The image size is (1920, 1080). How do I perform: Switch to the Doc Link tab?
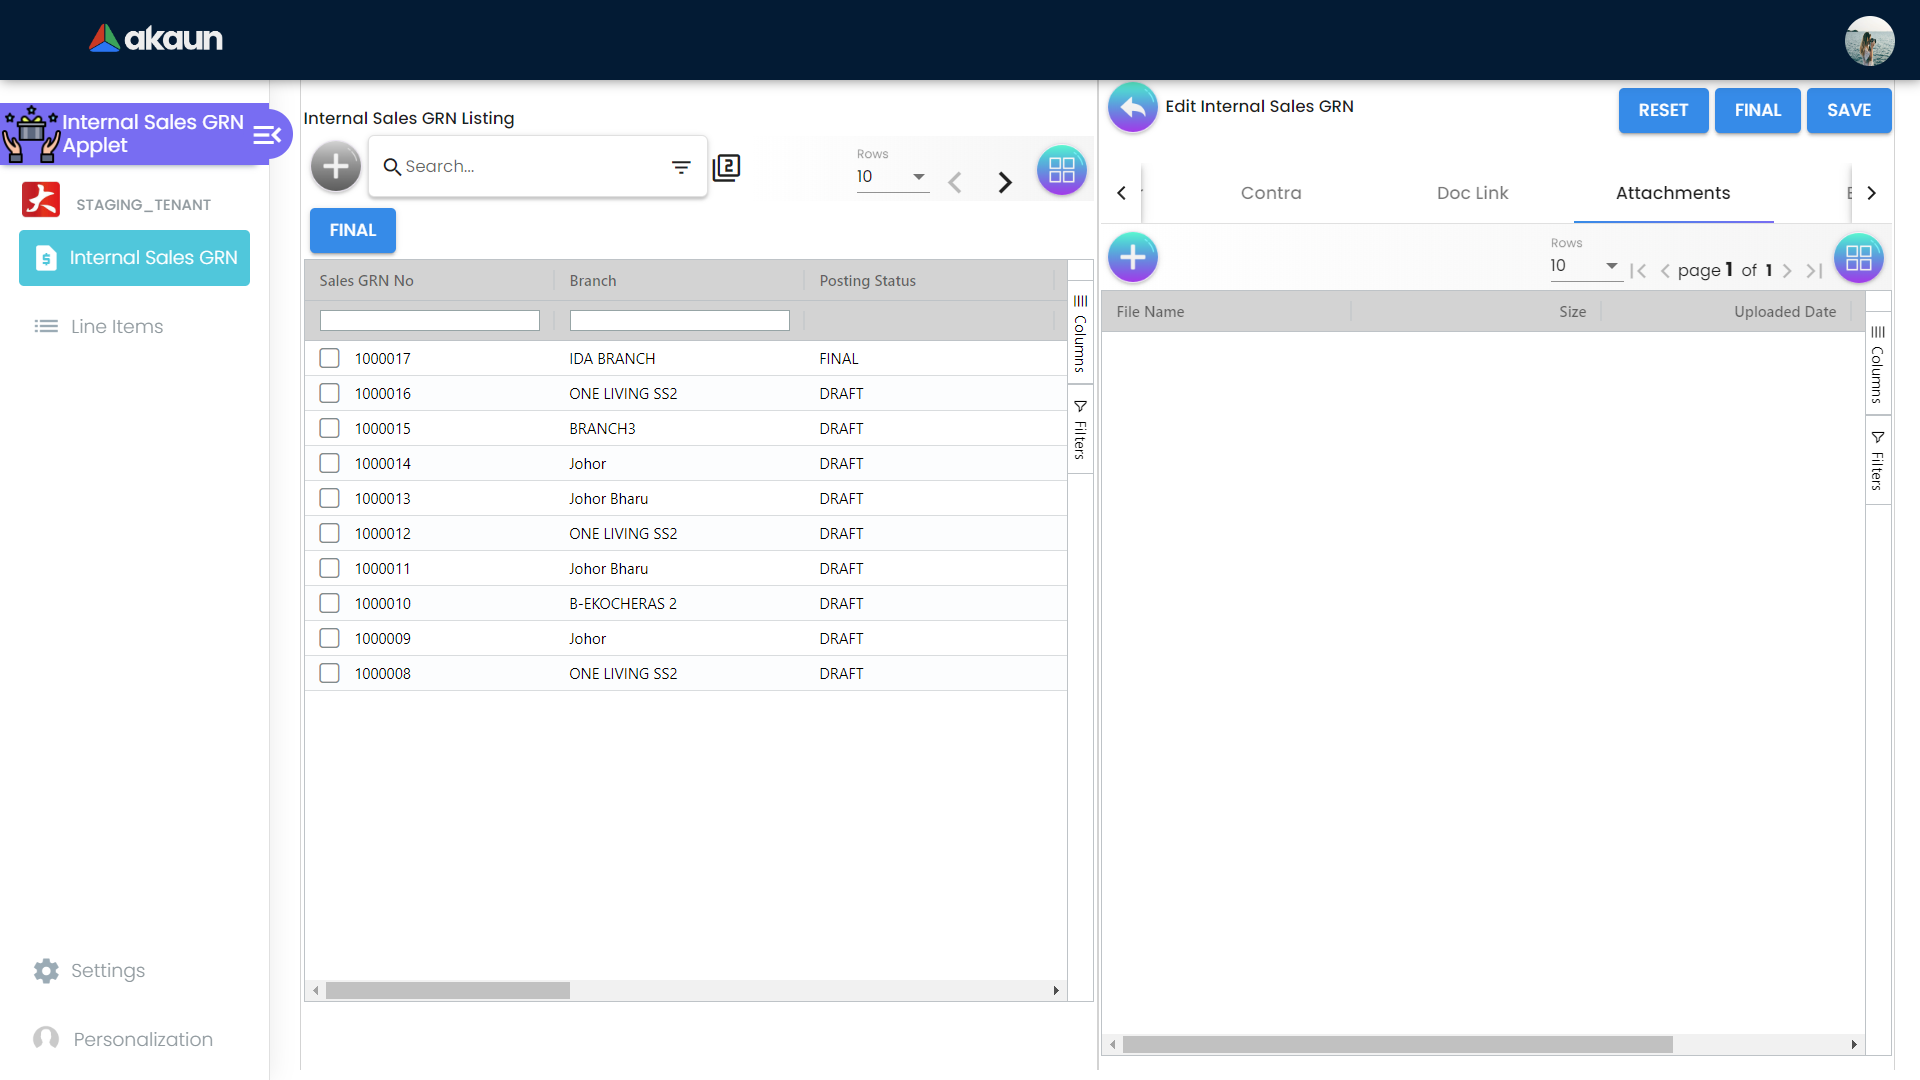coord(1472,193)
